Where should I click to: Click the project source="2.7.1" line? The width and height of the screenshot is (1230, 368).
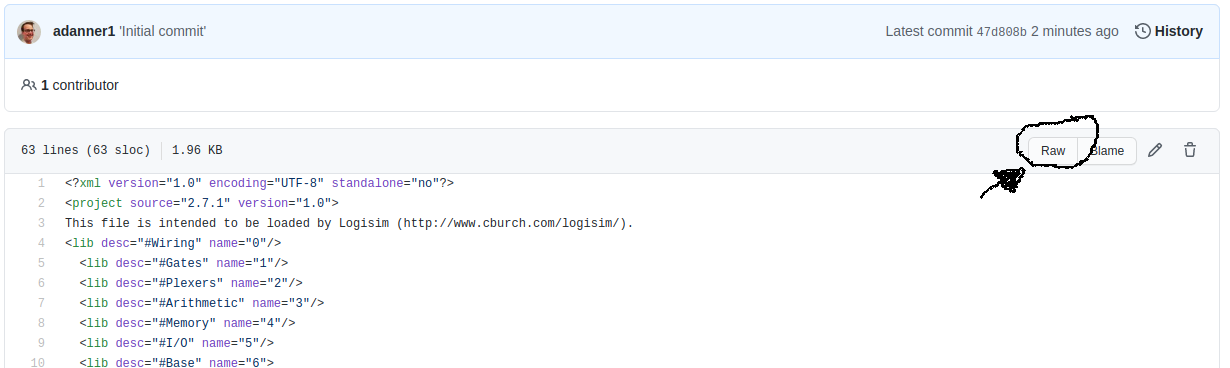coord(202,203)
